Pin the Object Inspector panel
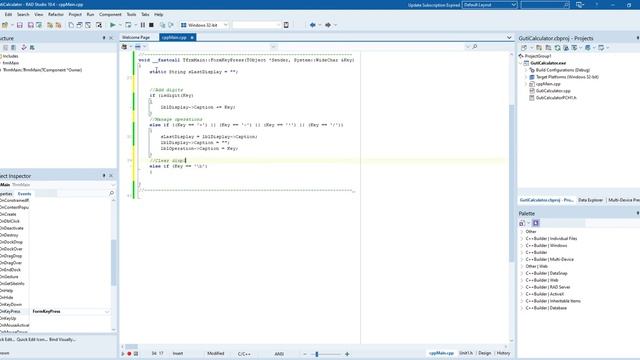Viewport: 640px width, 360px height. point(104,176)
